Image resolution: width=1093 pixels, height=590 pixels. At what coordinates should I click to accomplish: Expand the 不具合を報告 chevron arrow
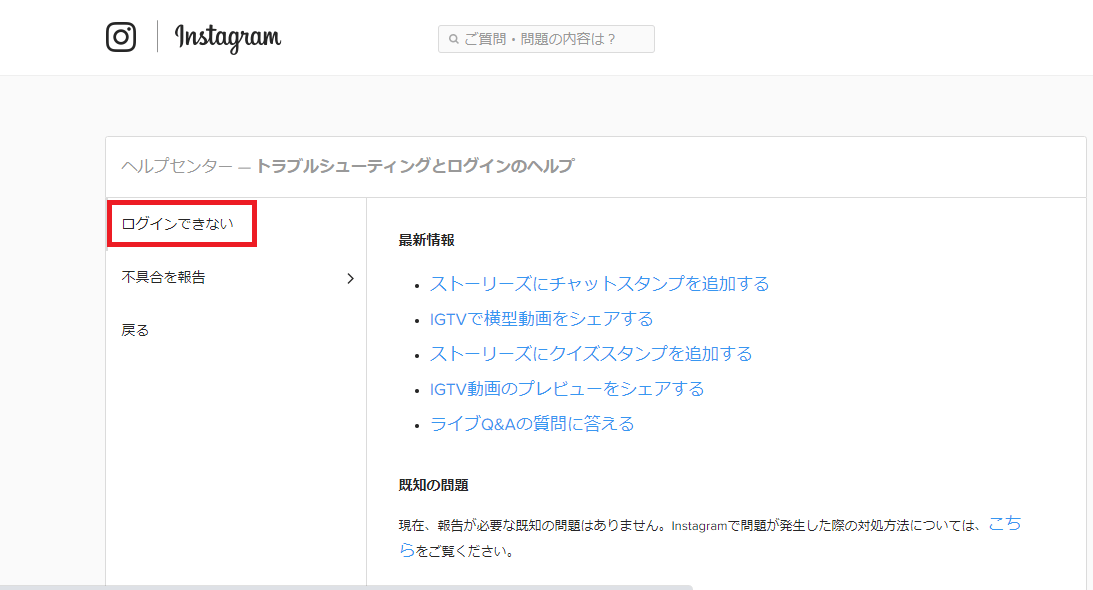(351, 278)
